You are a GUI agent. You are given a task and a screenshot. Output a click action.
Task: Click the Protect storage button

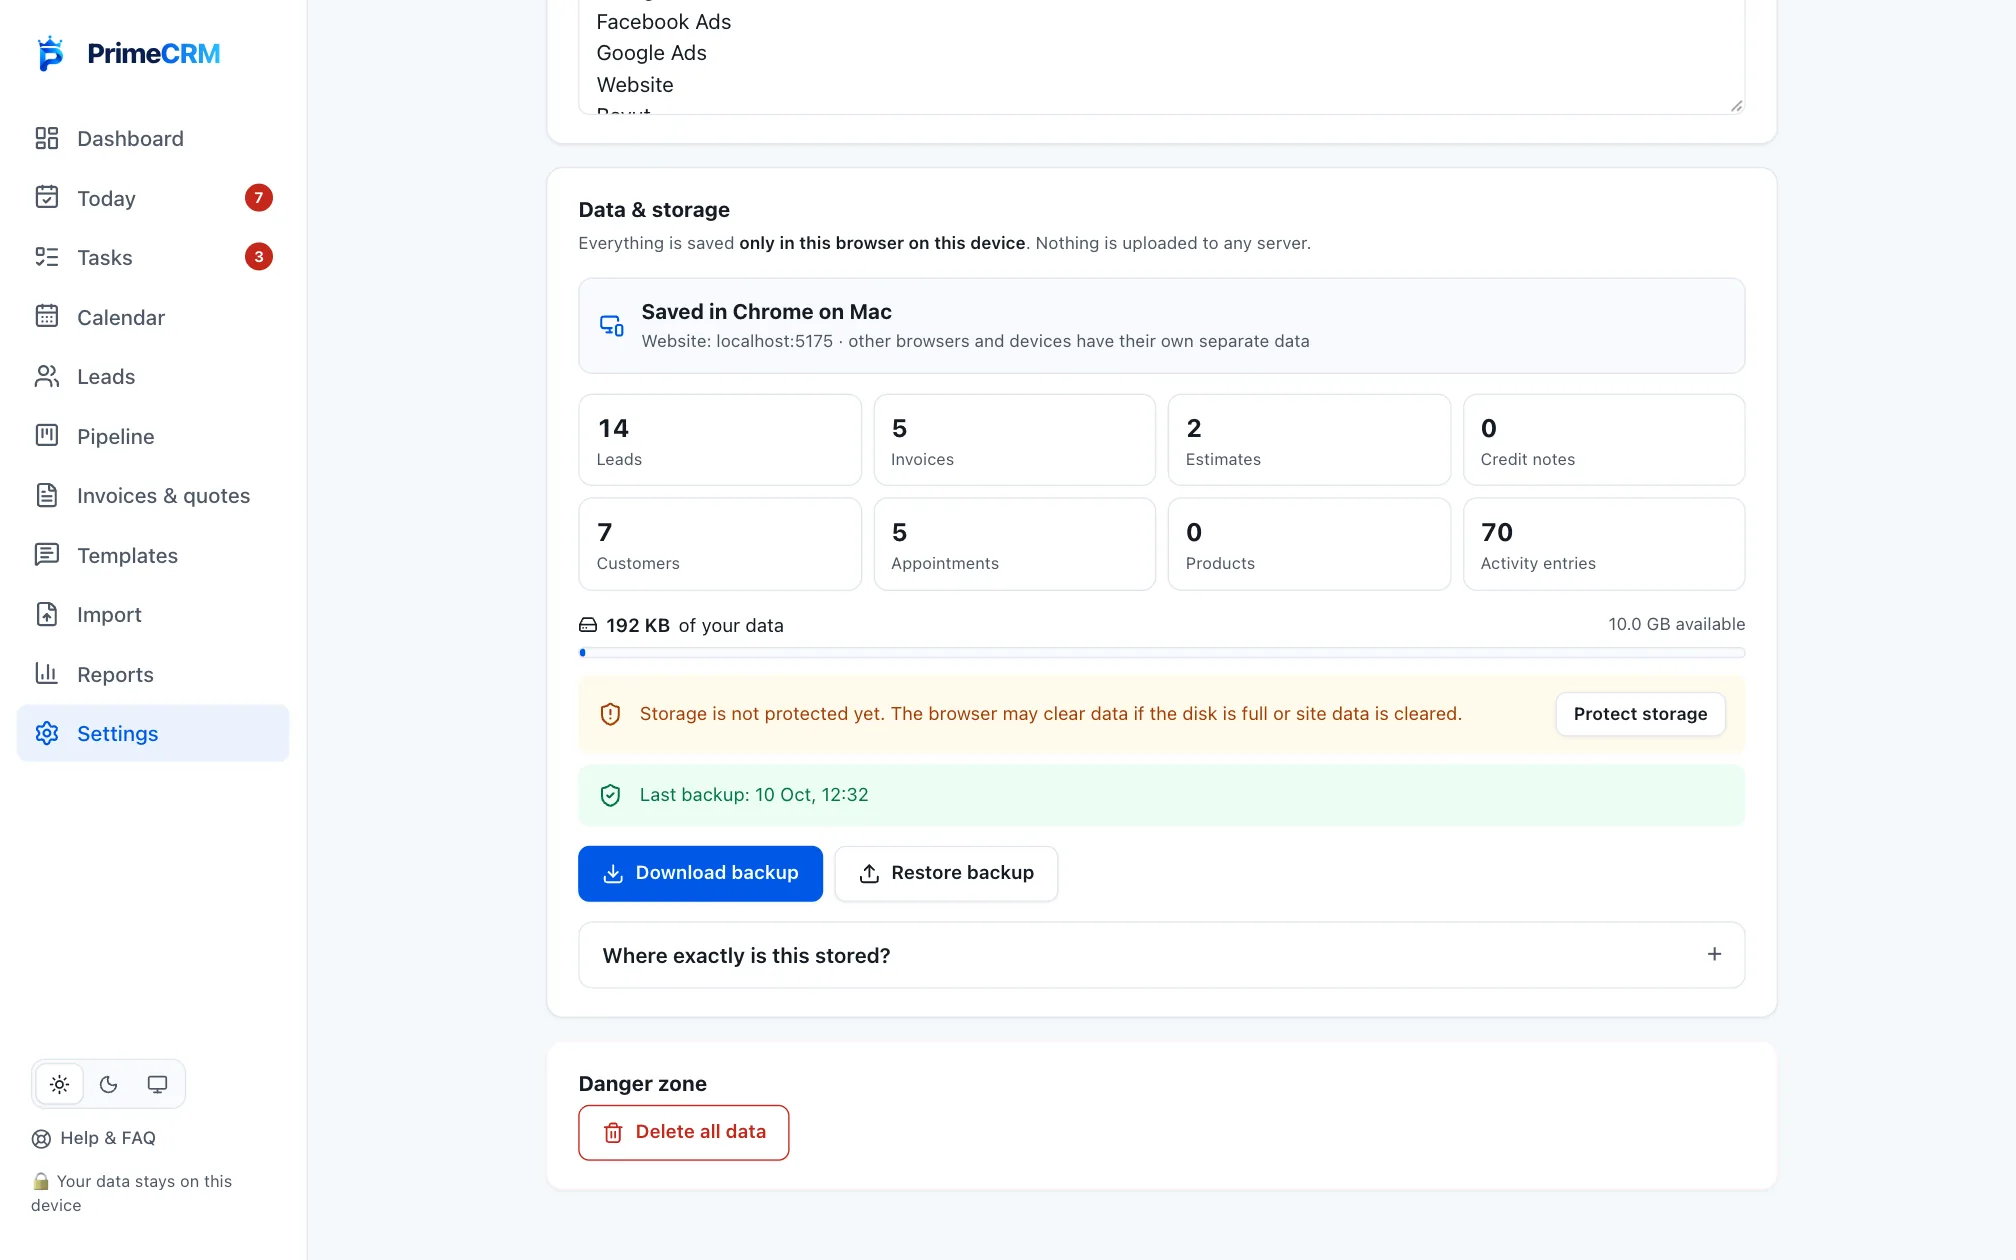(1640, 714)
